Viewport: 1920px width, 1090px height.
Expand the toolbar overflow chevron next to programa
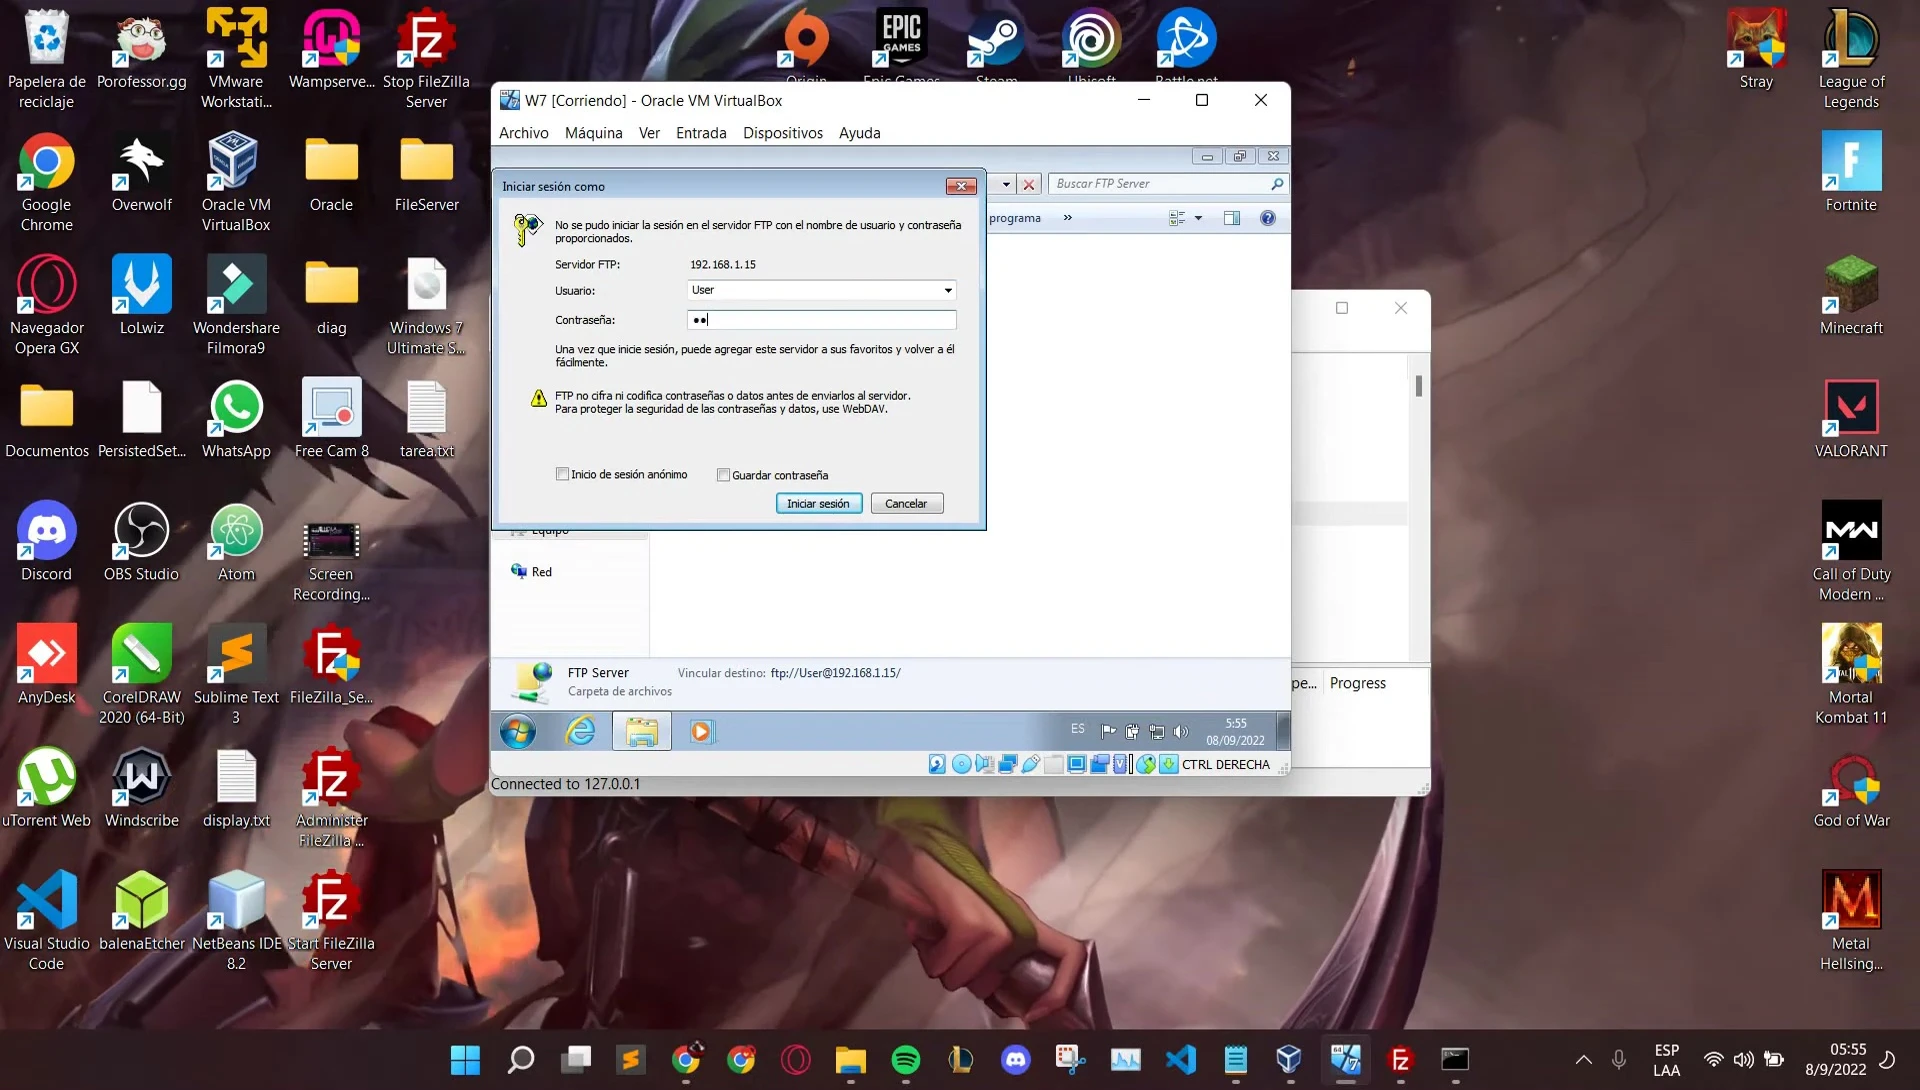(x=1067, y=218)
